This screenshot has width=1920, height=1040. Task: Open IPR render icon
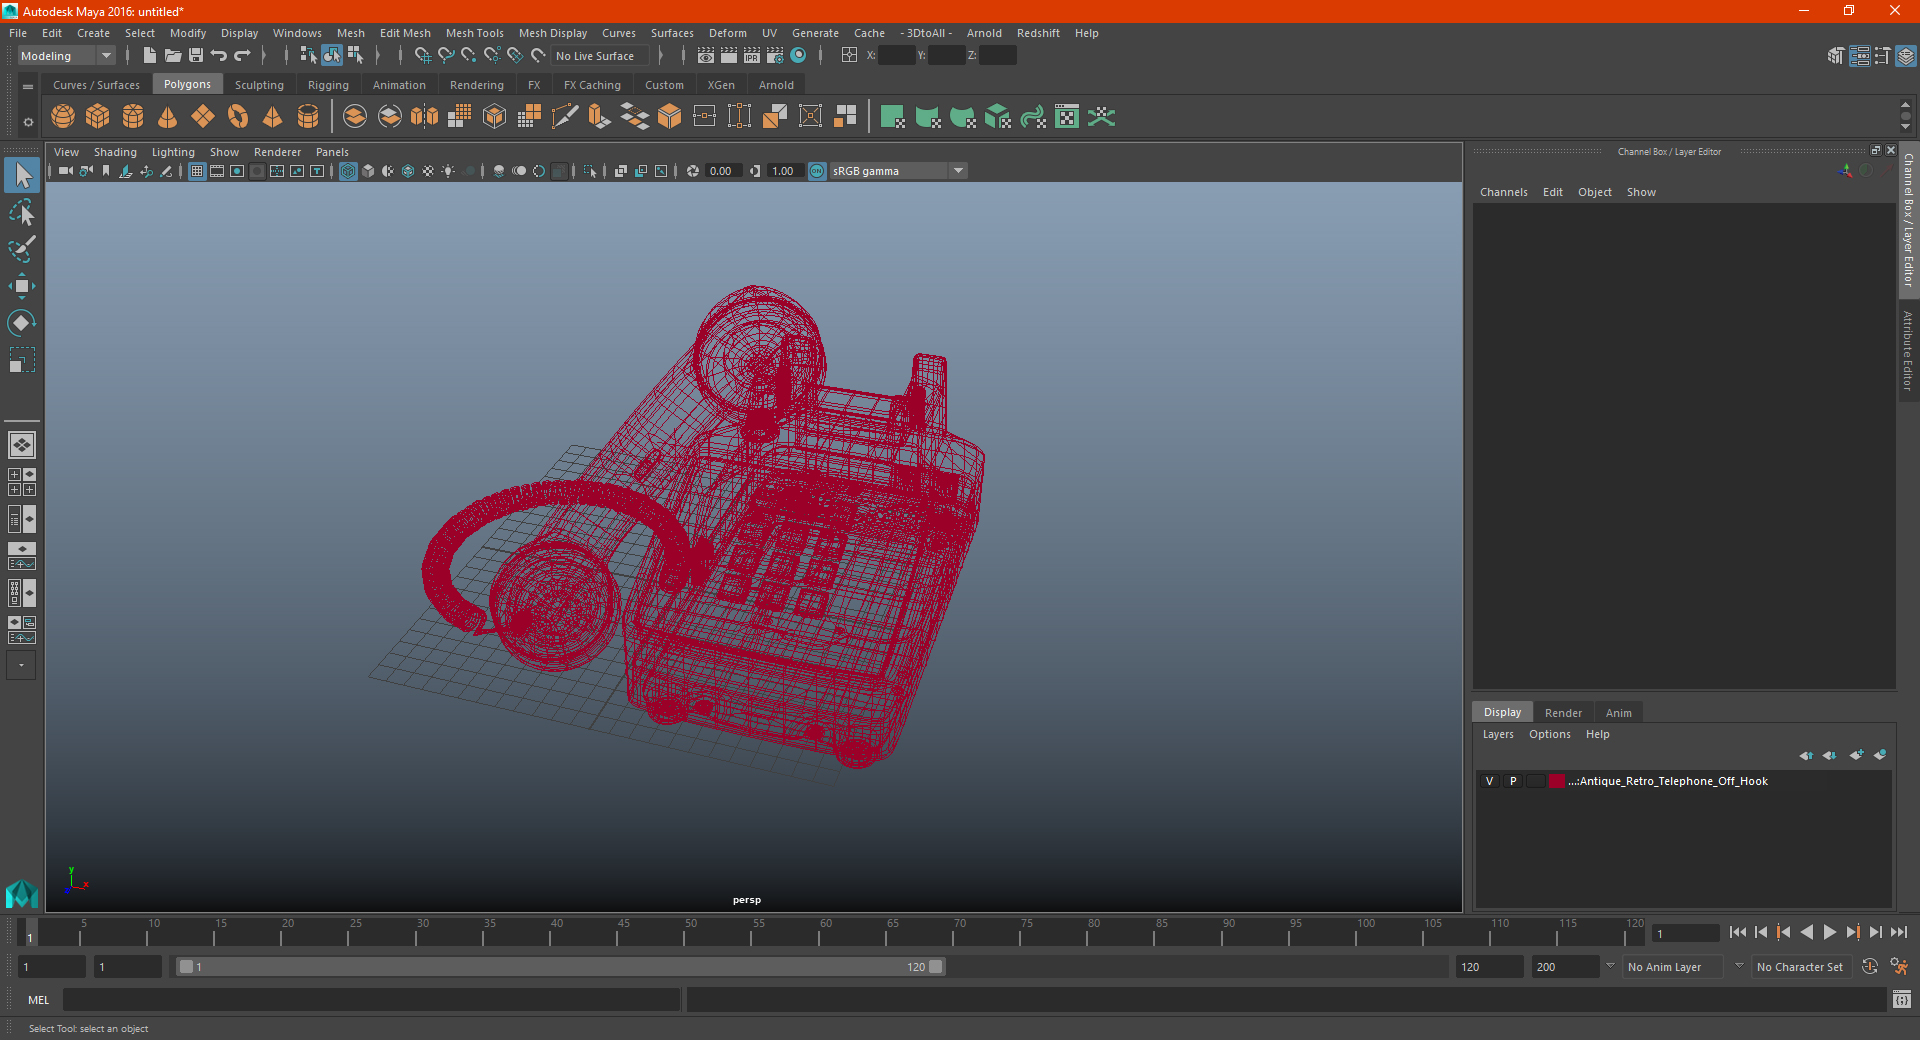point(752,56)
